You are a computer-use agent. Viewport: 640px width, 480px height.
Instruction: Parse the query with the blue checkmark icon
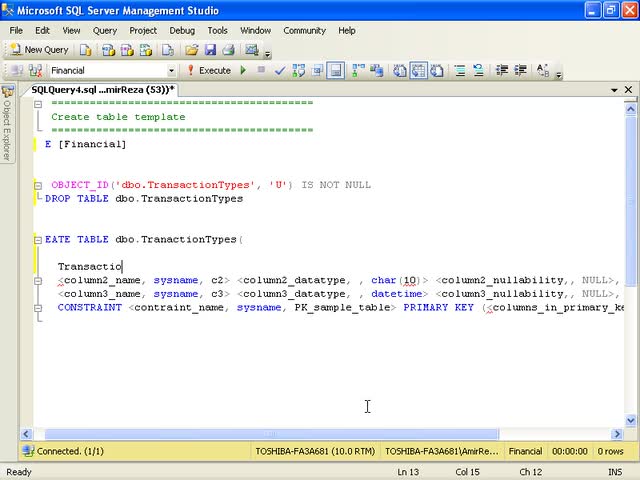coord(281,70)
